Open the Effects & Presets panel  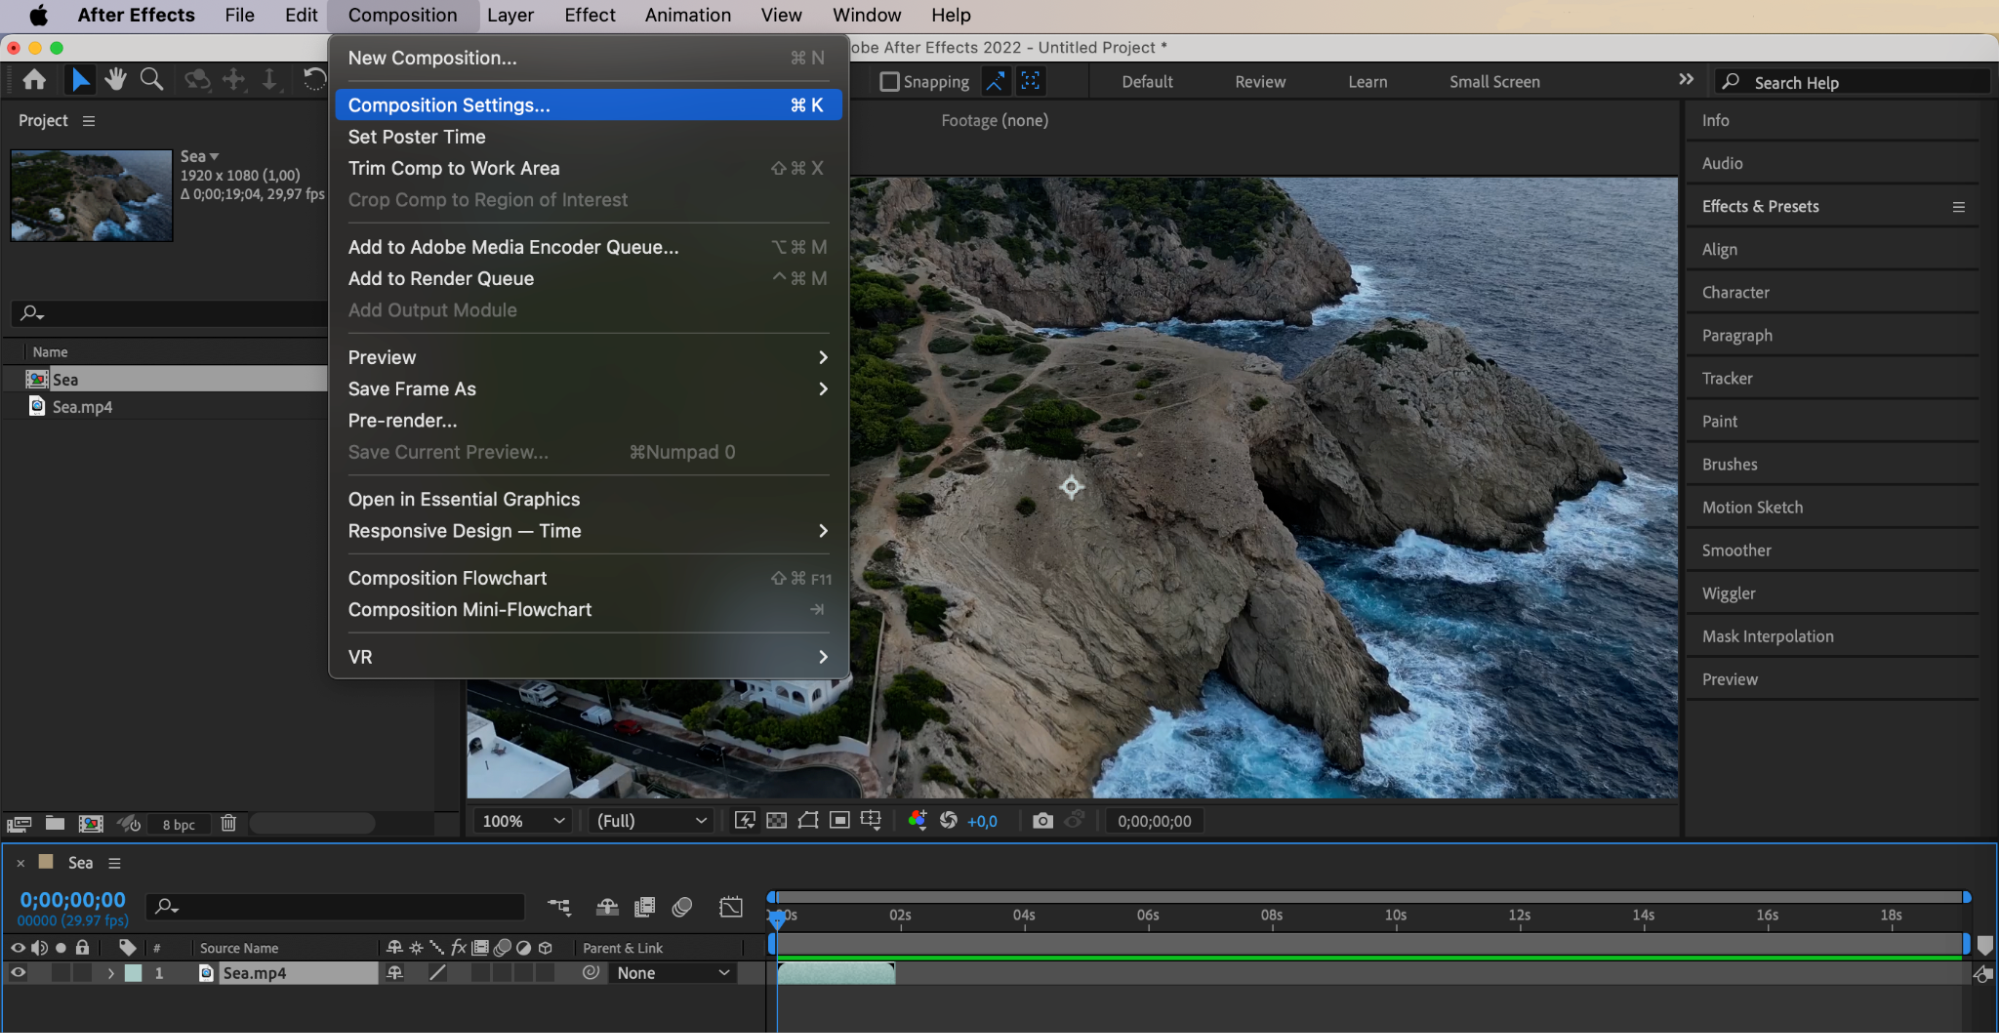pyautogui.click(x=1760, y=207)
